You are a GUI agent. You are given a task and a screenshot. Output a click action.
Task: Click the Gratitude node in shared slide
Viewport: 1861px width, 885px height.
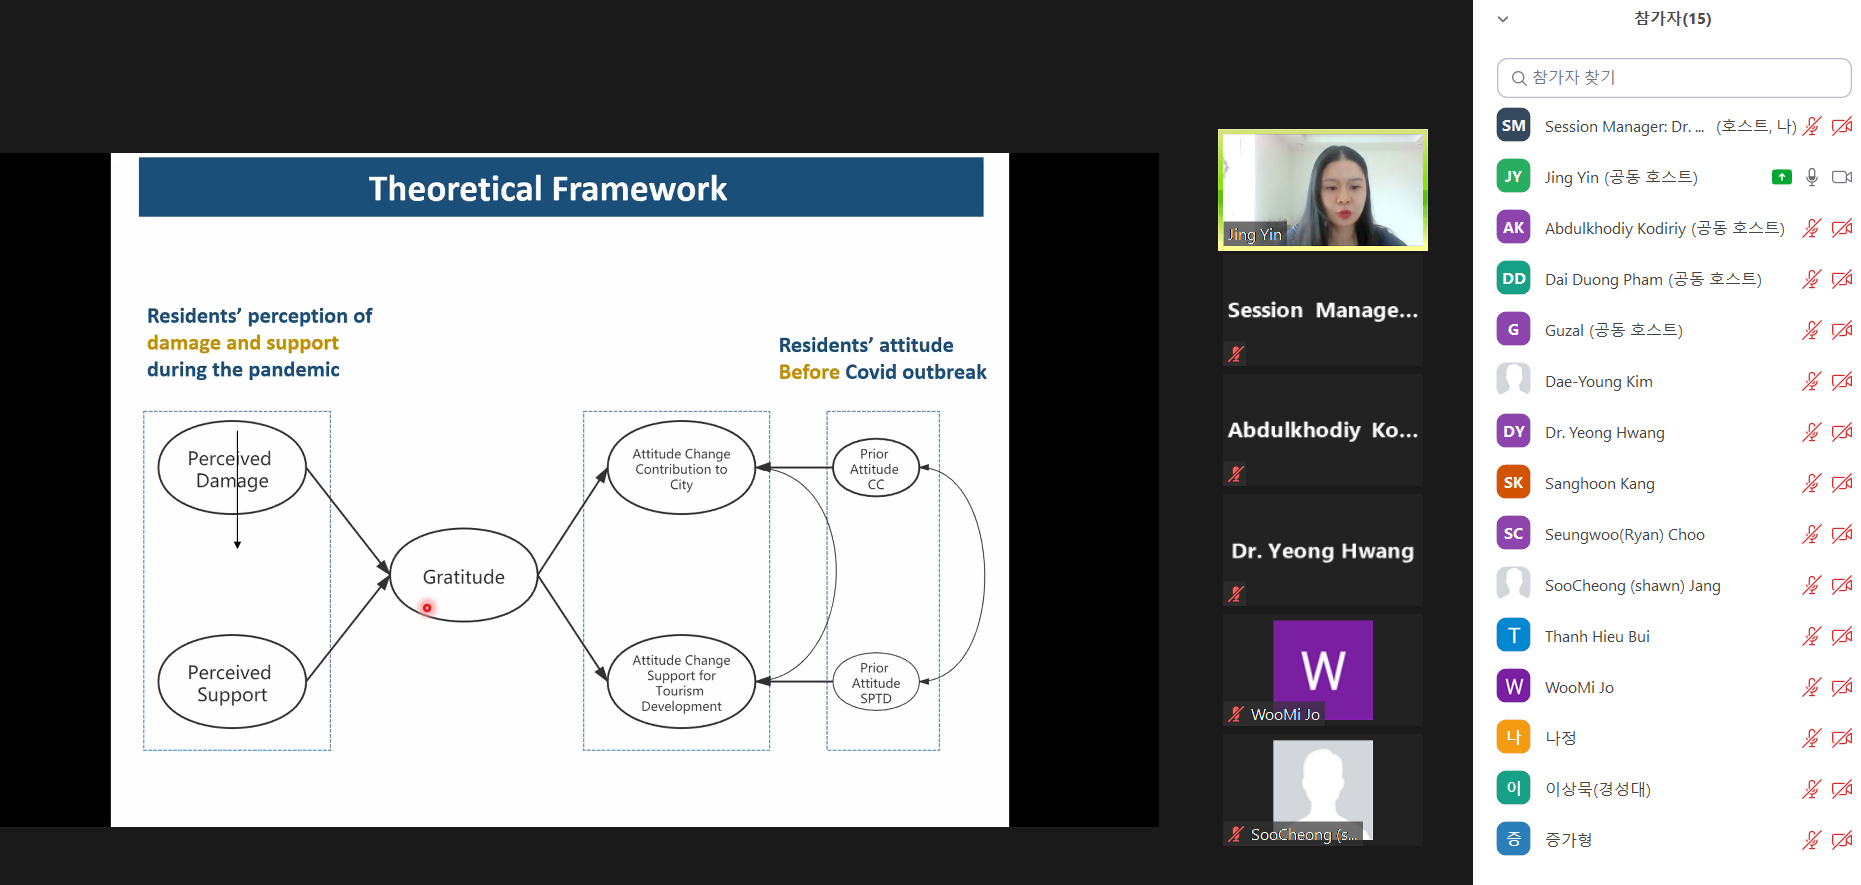click(464, 576)
